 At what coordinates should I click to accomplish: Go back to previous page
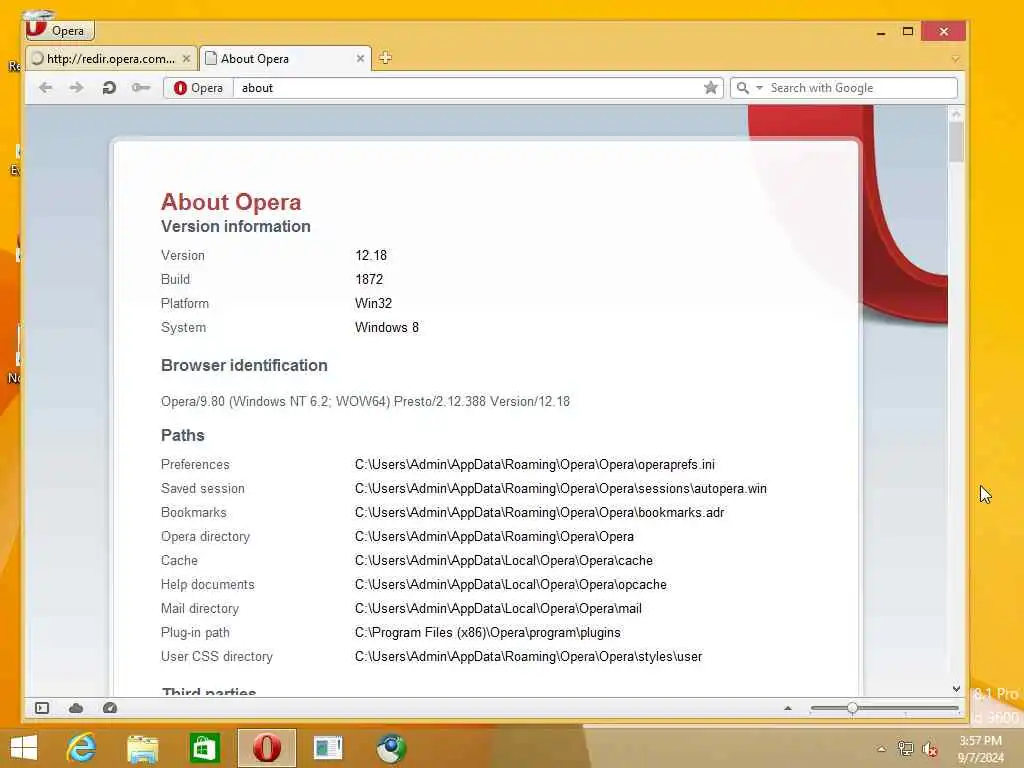pyautogui.click(x=45, y=88)
